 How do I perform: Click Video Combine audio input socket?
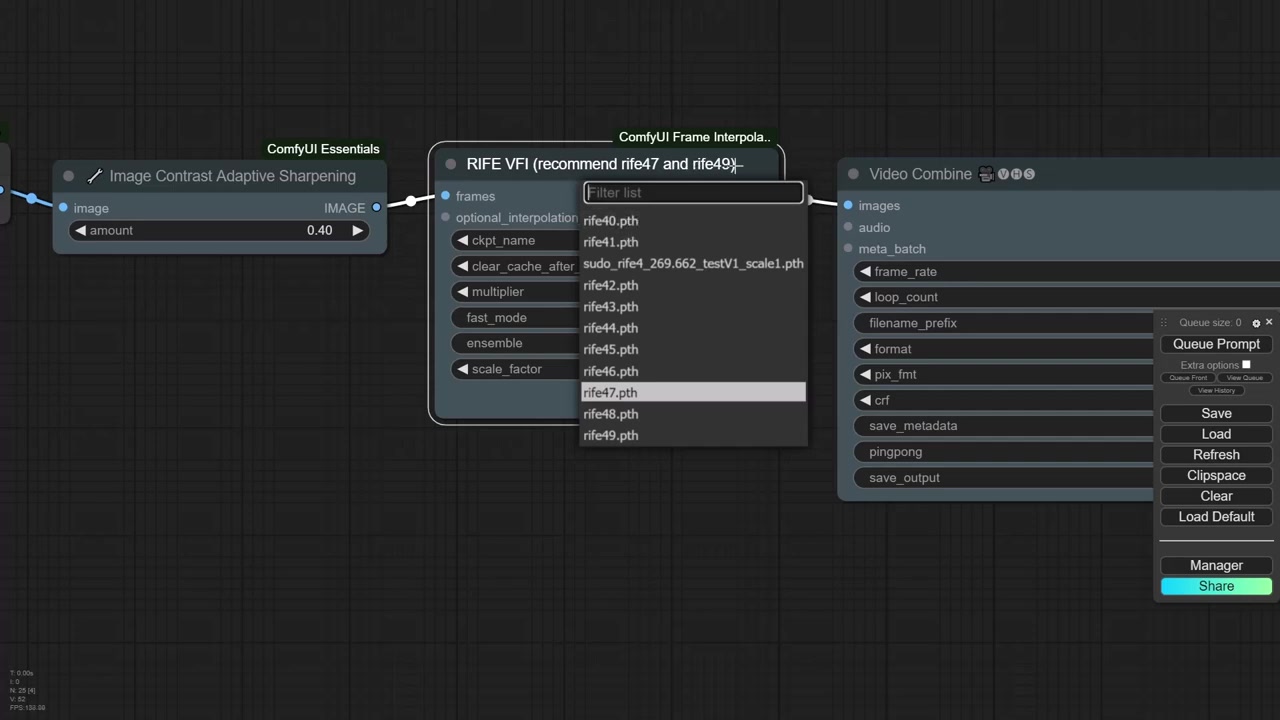click(x=848, y=228)
